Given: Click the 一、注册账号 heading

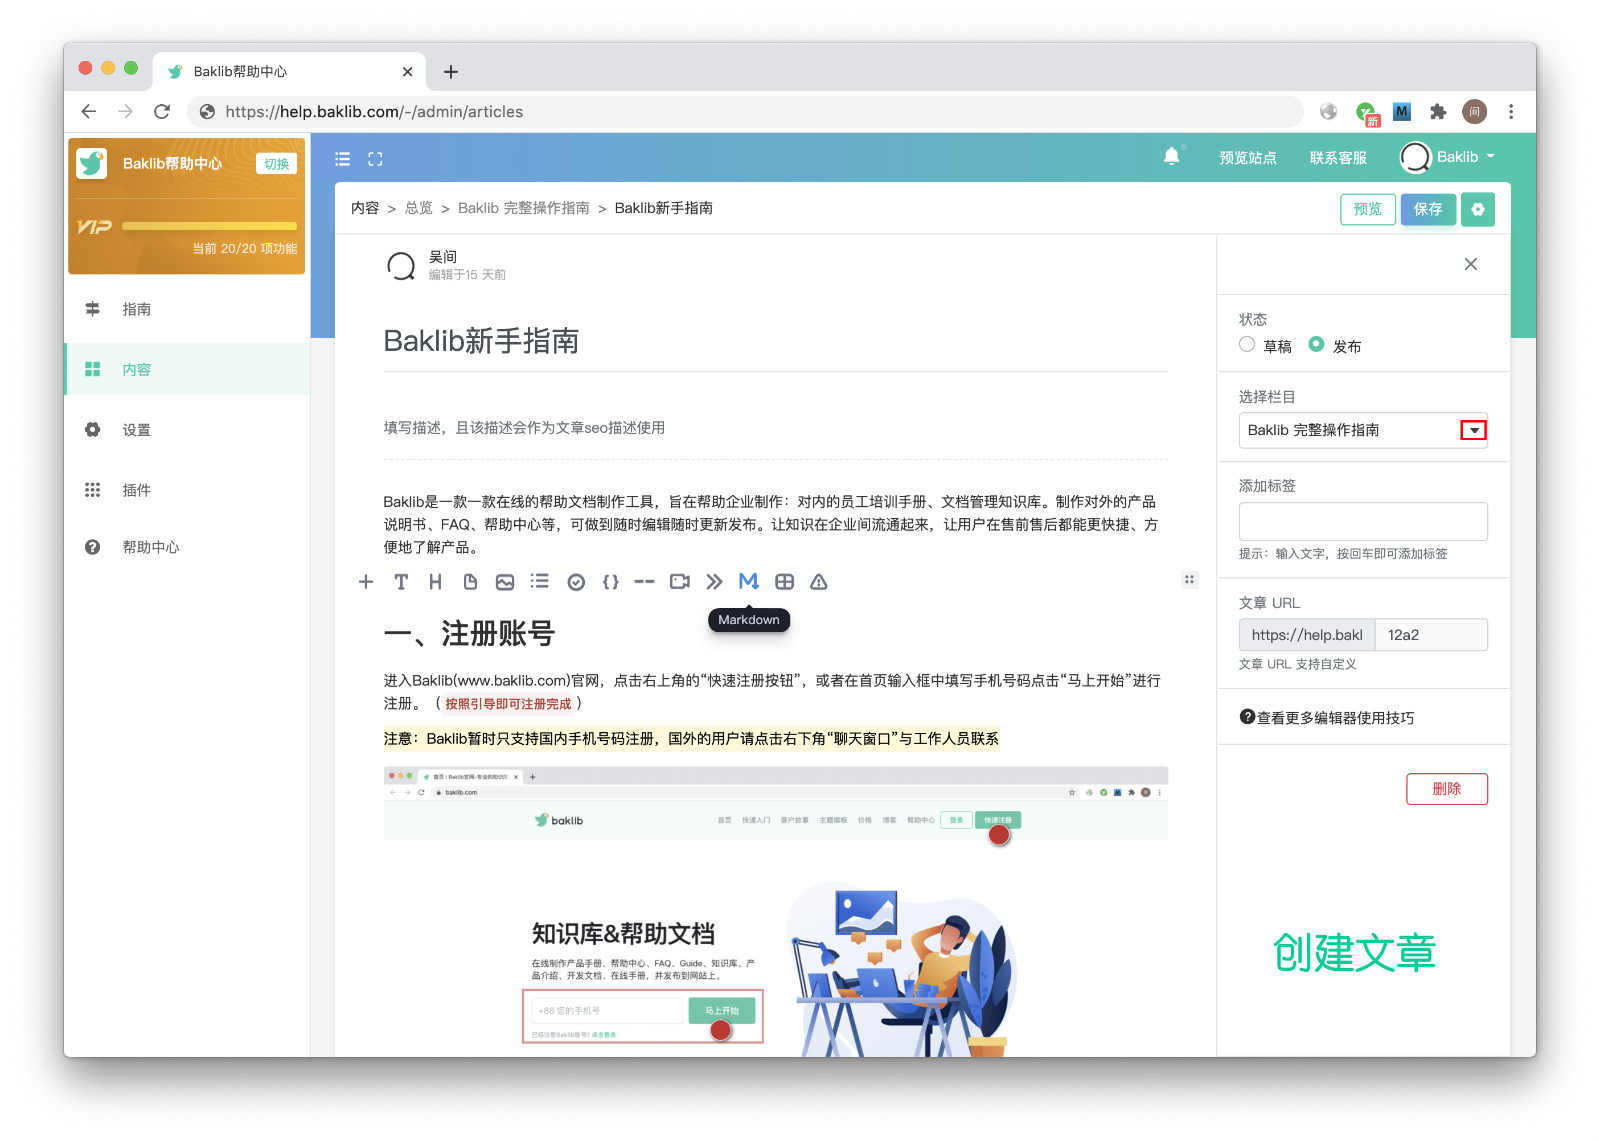Looking at the screenshot, I should (x=469, y=633).
